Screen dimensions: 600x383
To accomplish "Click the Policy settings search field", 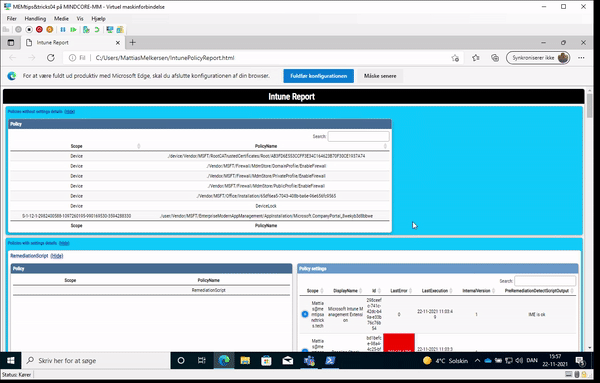I will [x=545, y=281].
